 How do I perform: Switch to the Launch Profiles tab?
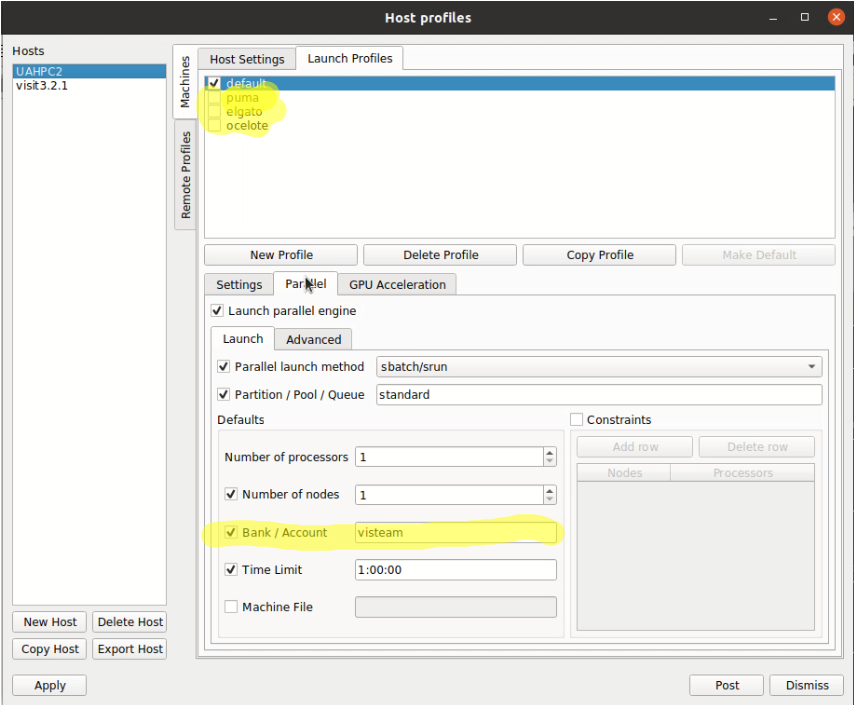pos(350,58)
